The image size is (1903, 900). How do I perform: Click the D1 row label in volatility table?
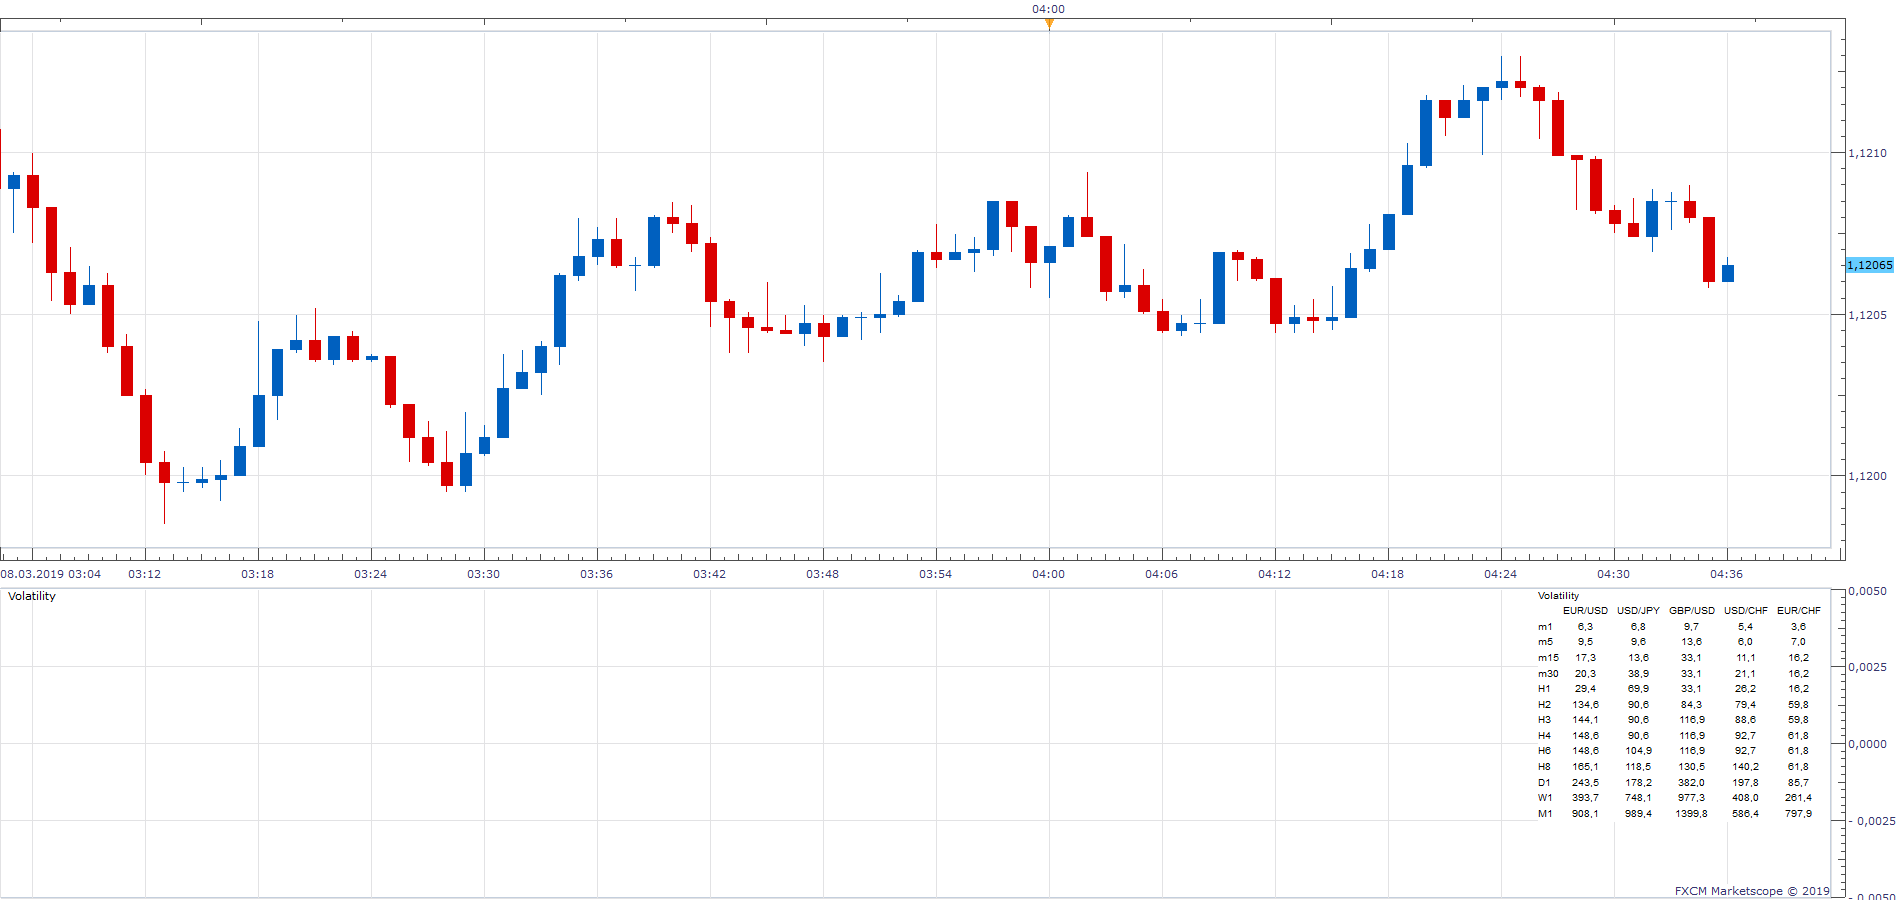point(1545,783)
